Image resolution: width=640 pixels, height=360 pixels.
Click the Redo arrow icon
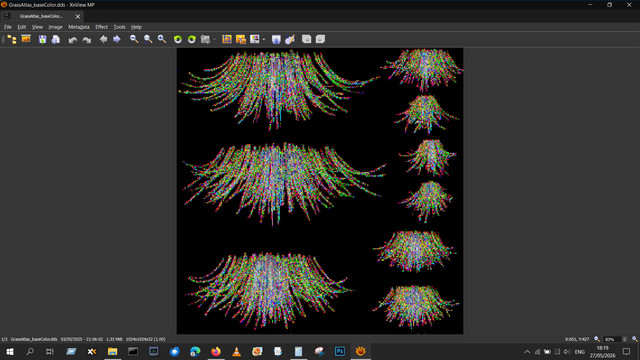pos(87,40)
